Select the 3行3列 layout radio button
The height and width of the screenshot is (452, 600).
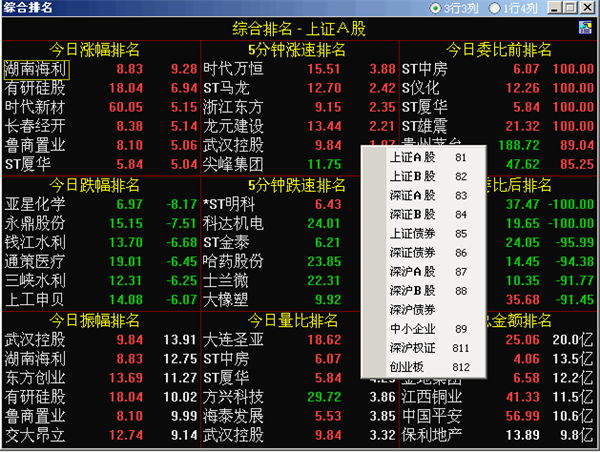coord(454,8)
